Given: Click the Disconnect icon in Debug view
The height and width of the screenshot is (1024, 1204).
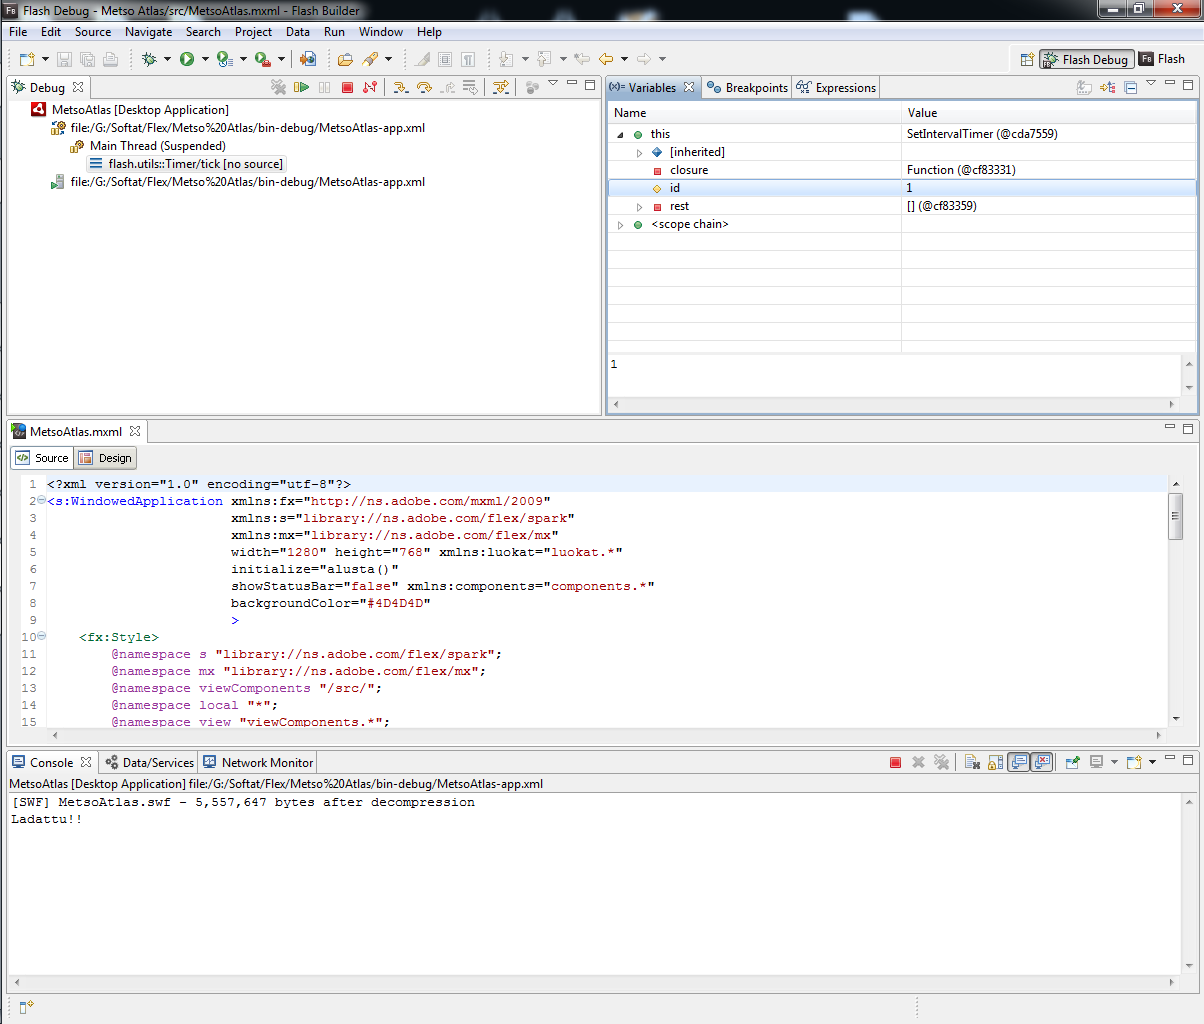Looking at the screenshot, I should [x=370, y=87].
